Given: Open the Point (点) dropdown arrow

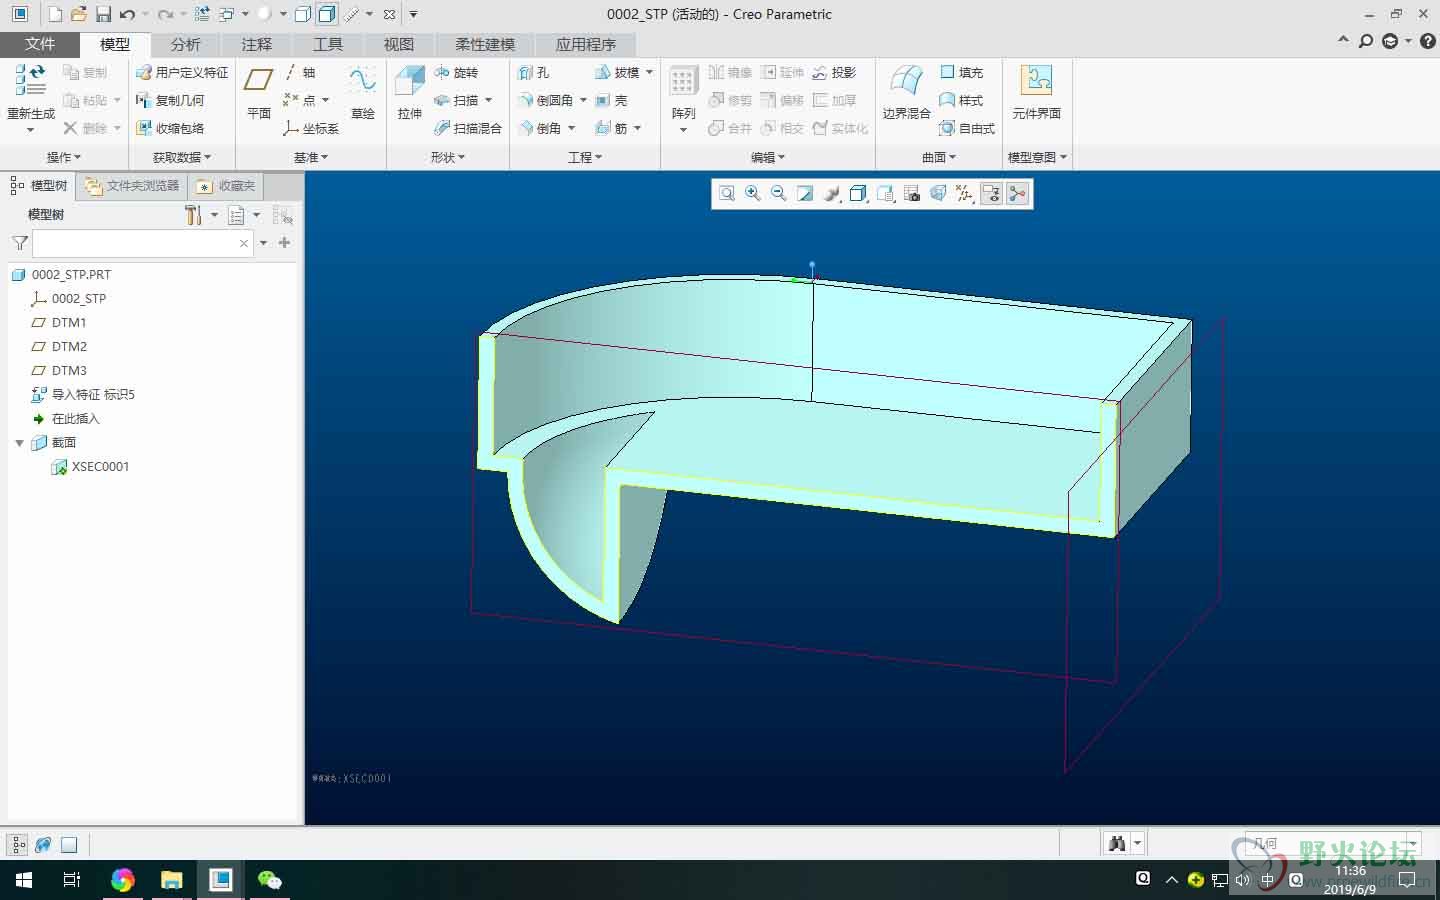Looking at the screenshot, I should 325,100.
